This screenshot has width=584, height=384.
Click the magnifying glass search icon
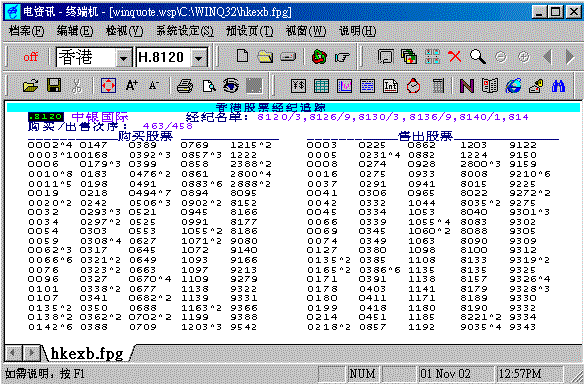pos(477,57)
